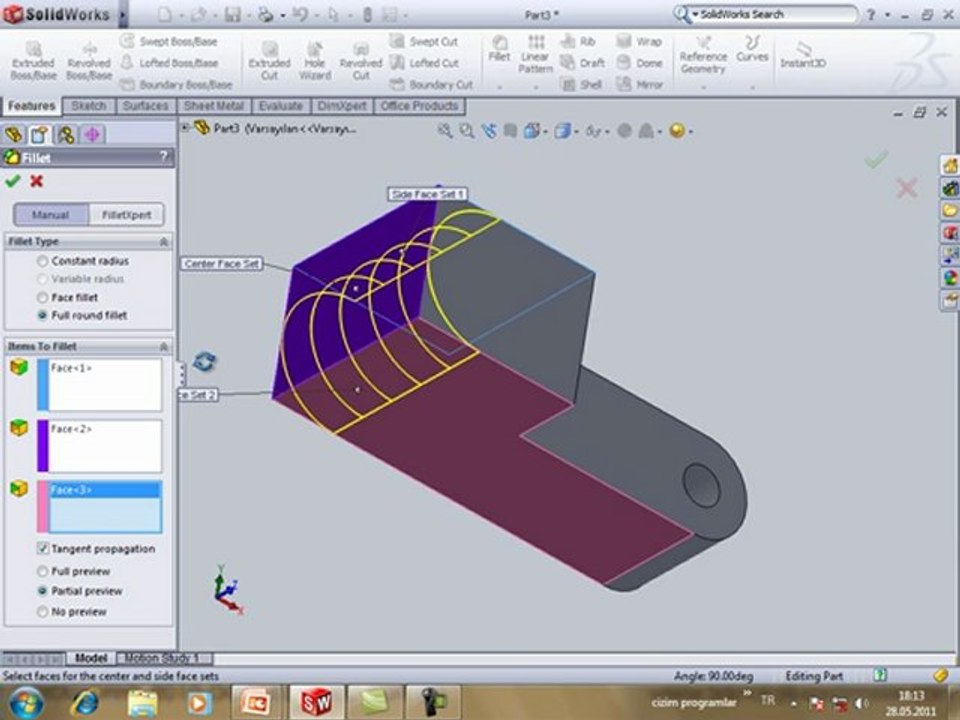Screen dimensions: 960x720
Task: Click the Face<3> side face set box
Action: click(105, 507)
